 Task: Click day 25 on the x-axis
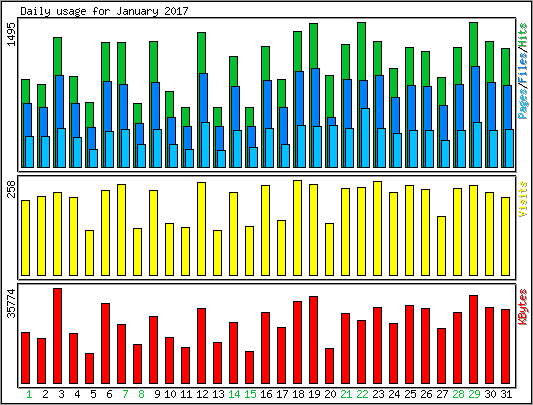coord(410,394)
